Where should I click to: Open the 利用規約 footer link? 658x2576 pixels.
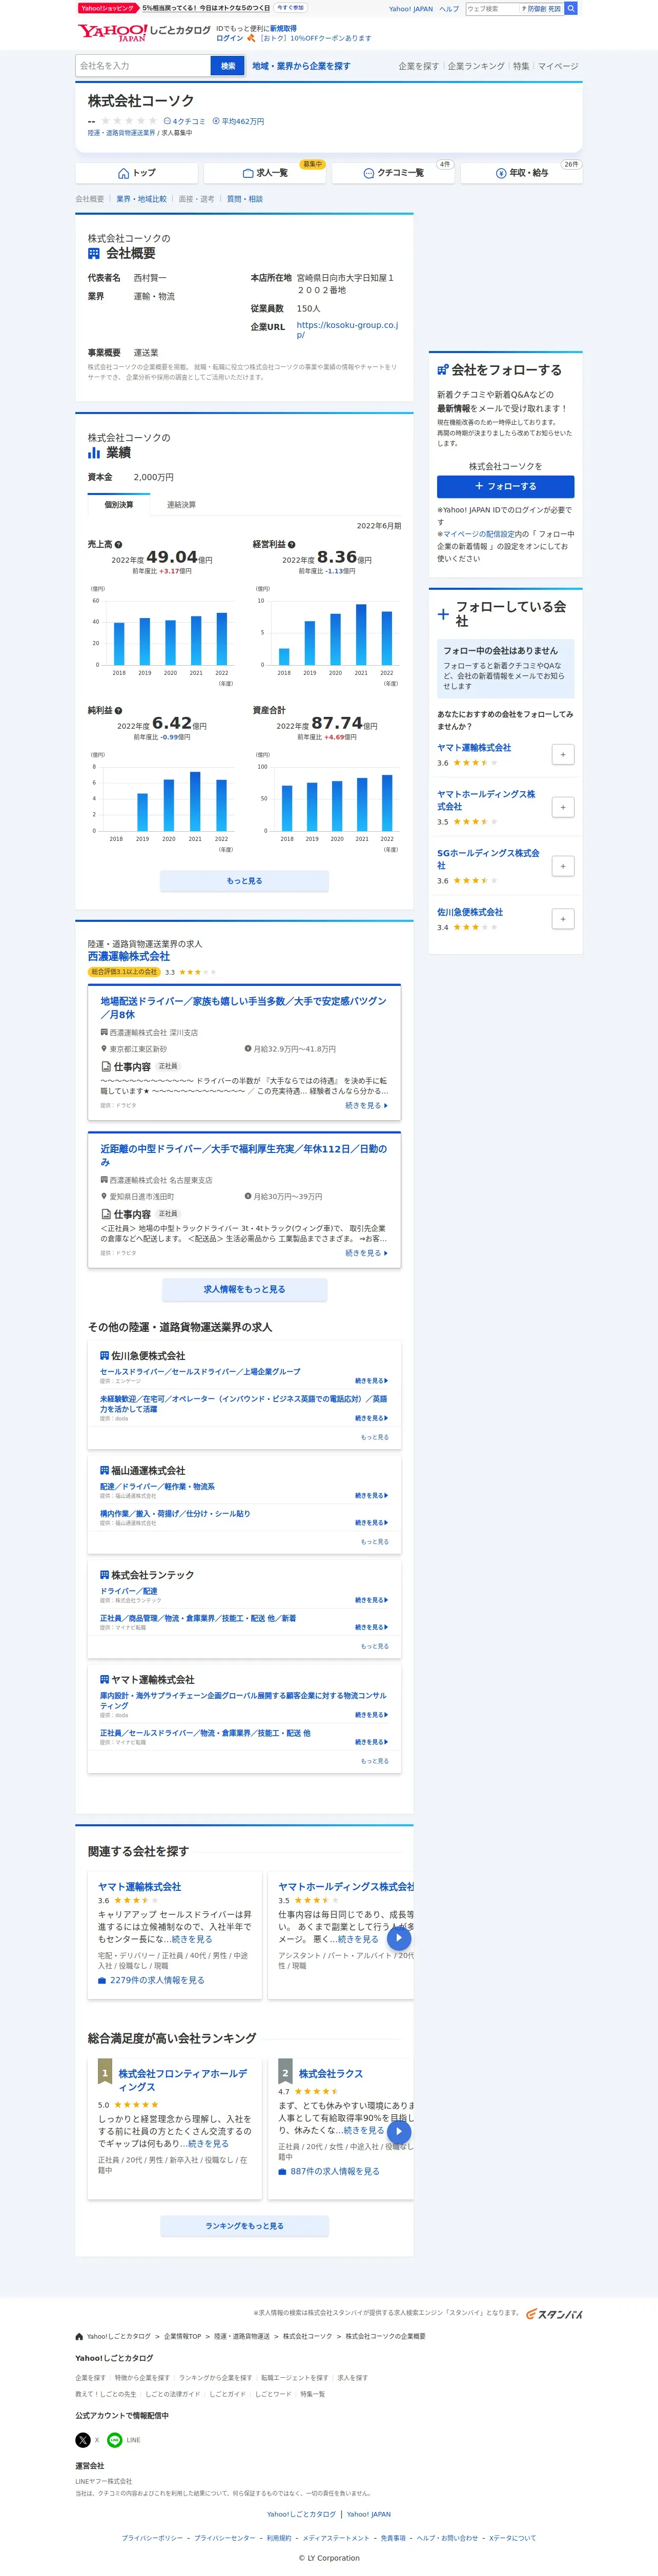pyautogui.click(x=279, y=2538)
